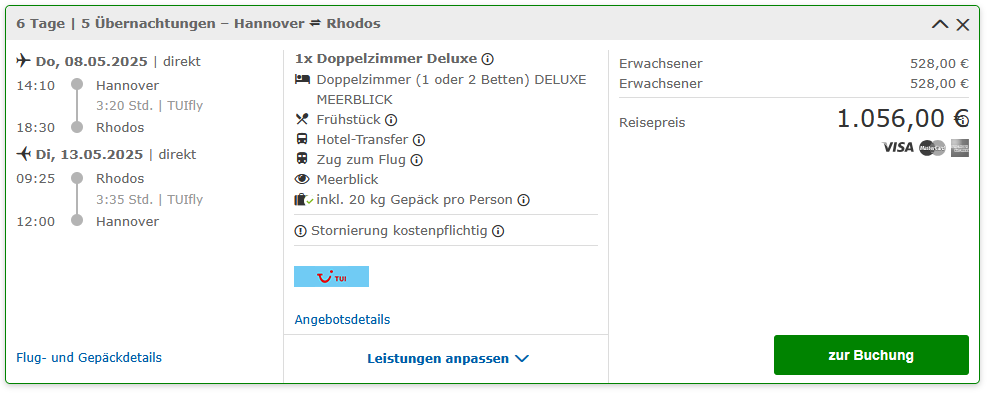The width and height of the screenshot is (987, 393).
Task: Click the luggage included icon
Action: pyautogui.click(x=303, y=200)
